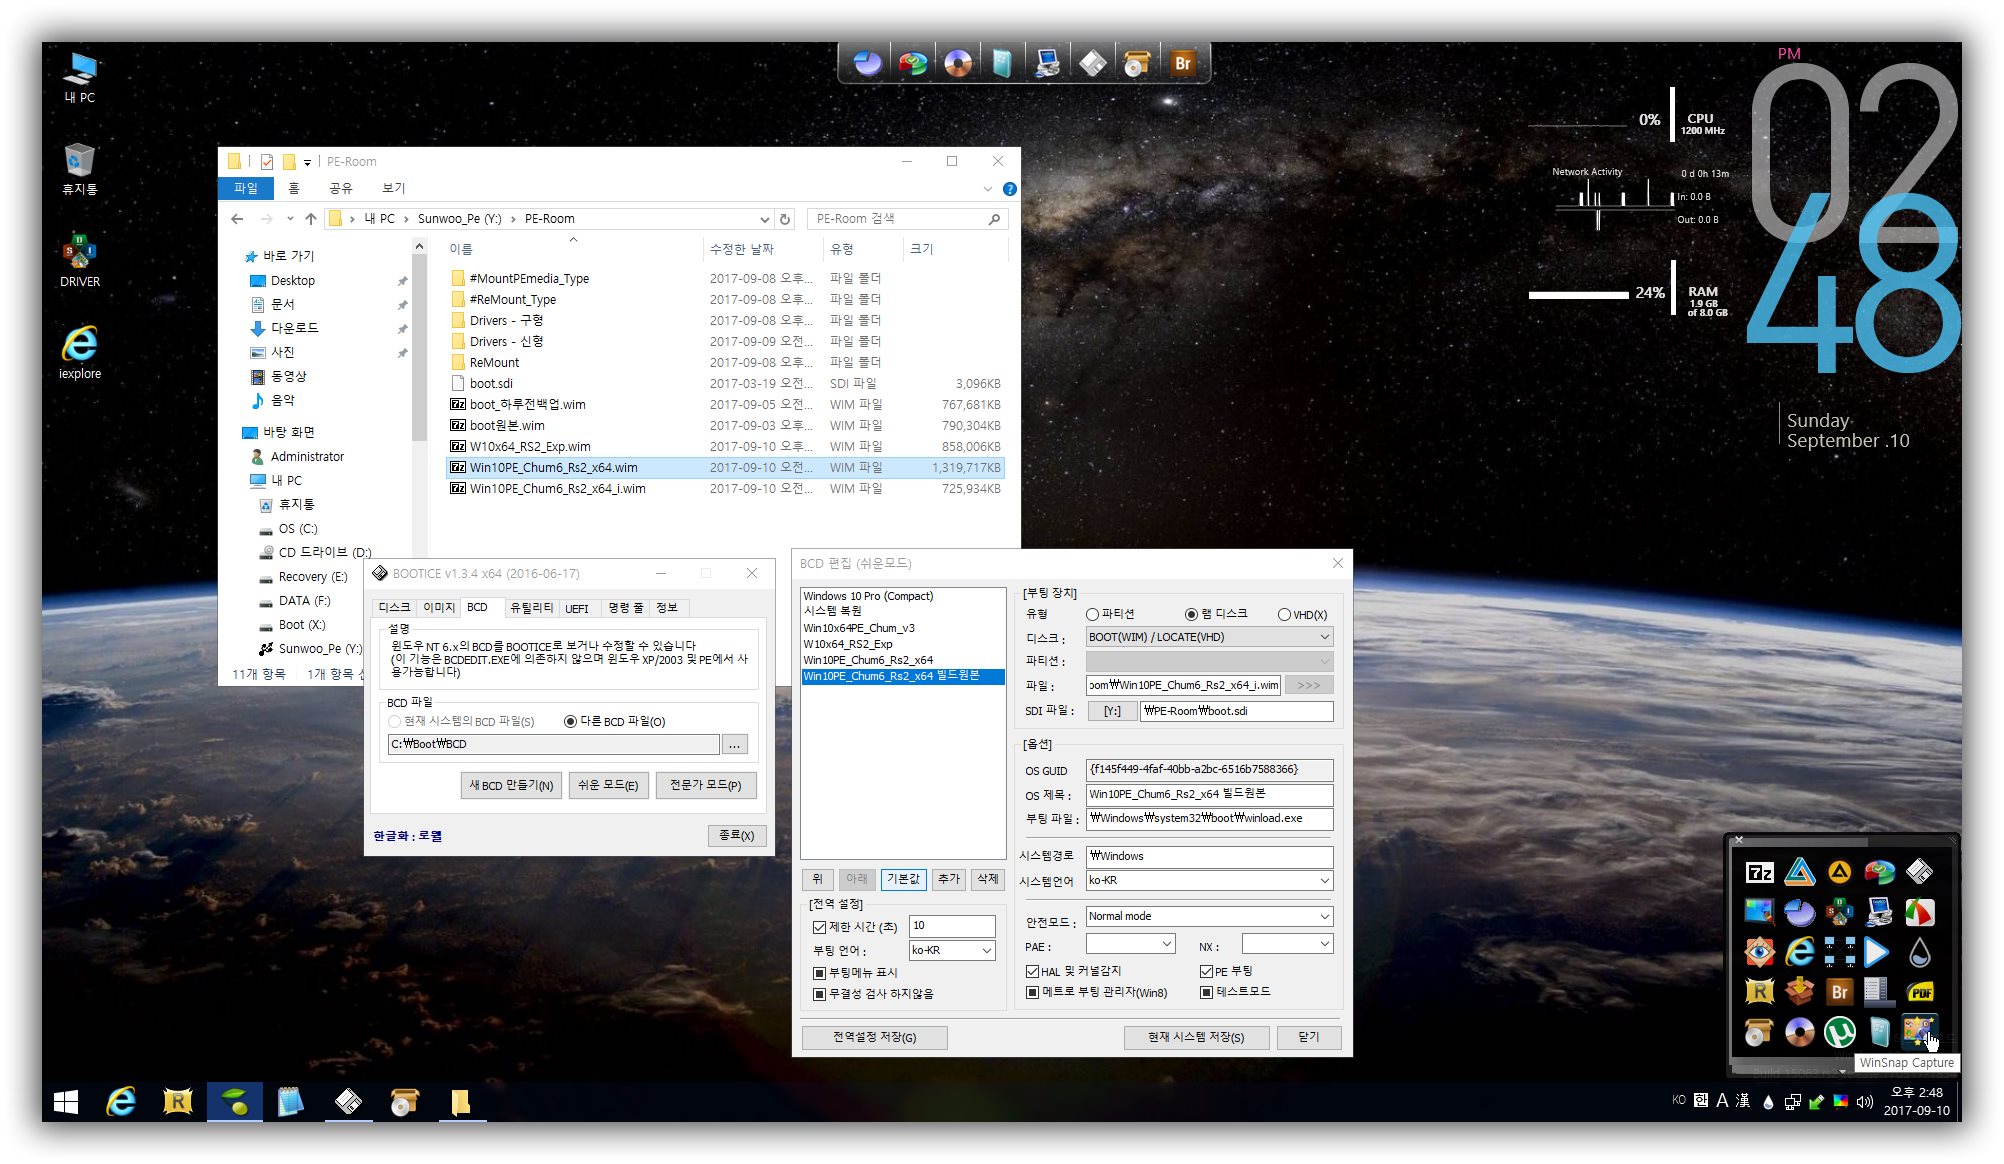
Task: Expand the Explorer ribbon chevron
Action: coord(988,188)
